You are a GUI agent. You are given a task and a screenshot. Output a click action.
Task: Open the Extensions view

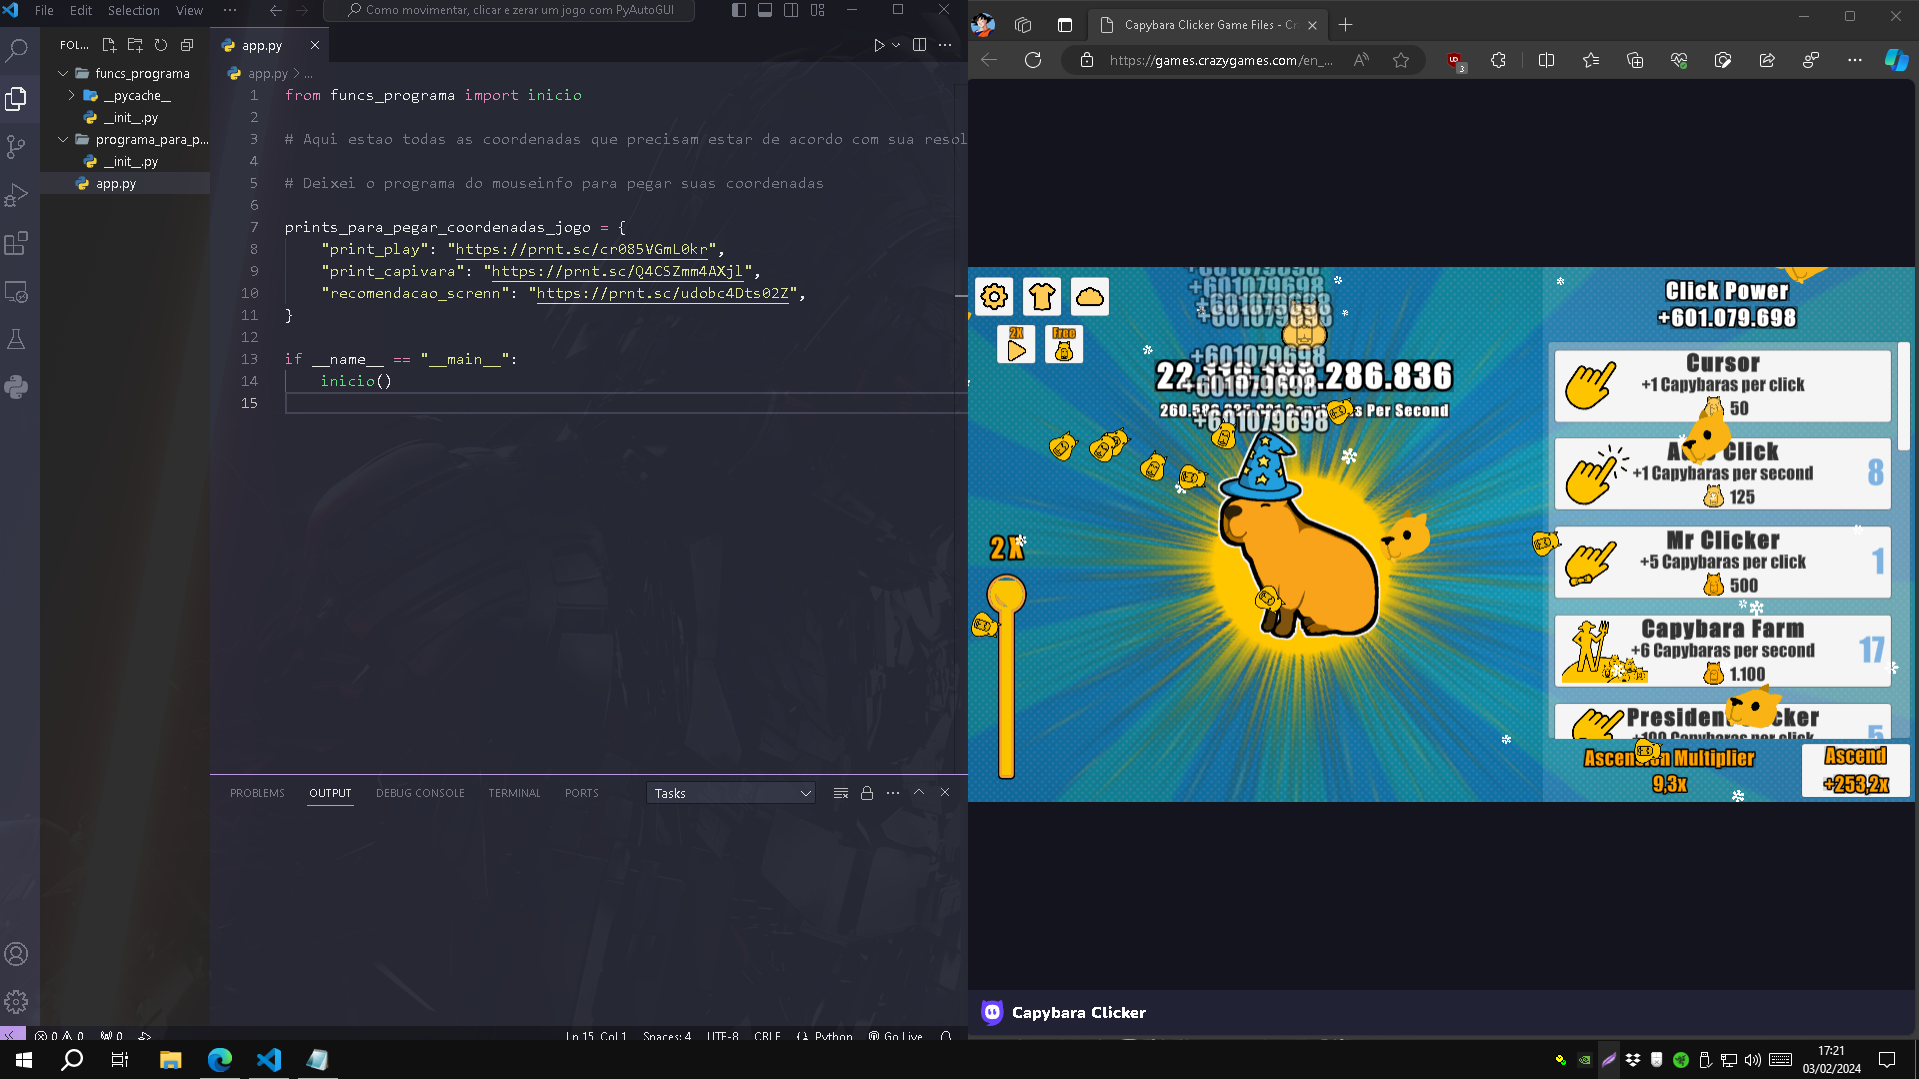point(16,243)
